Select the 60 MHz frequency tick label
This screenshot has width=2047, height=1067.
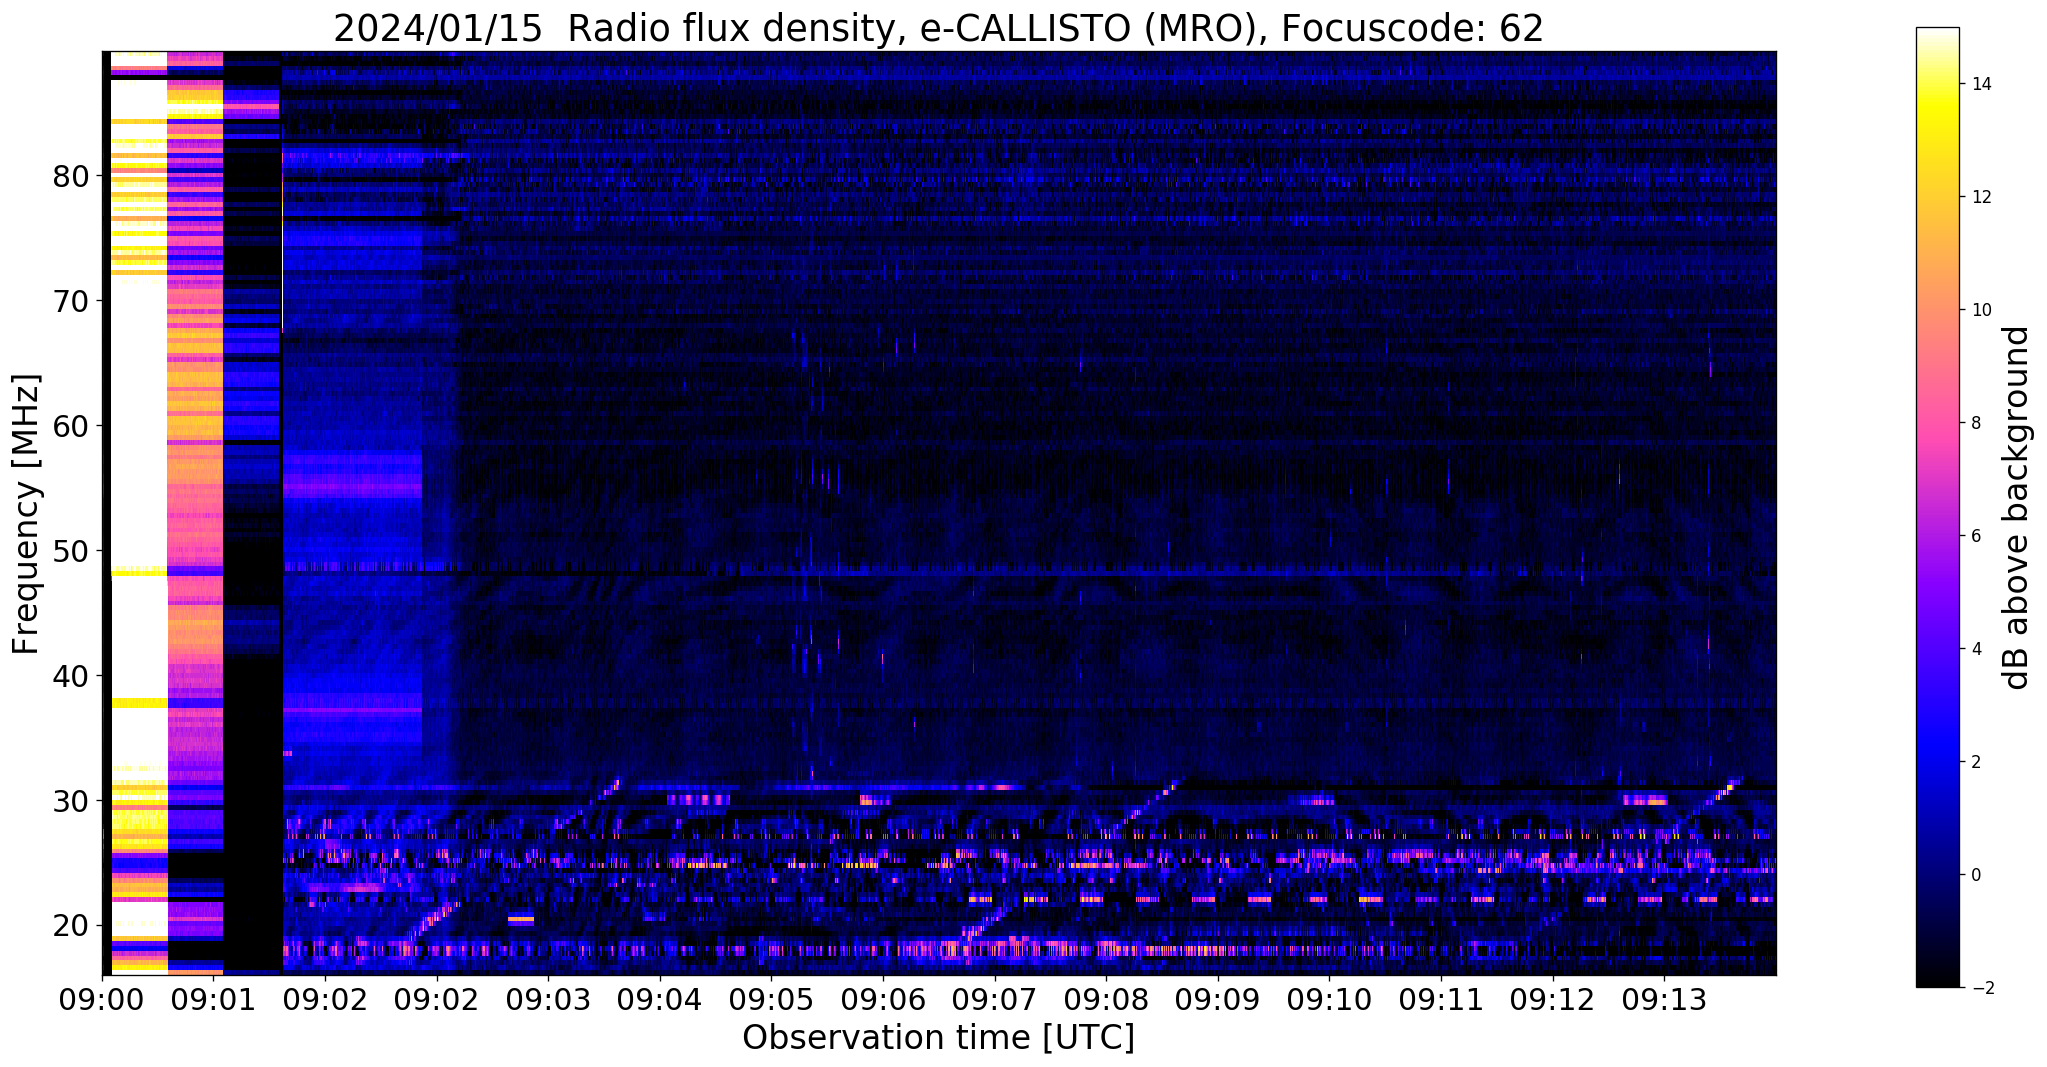point(72,426)
